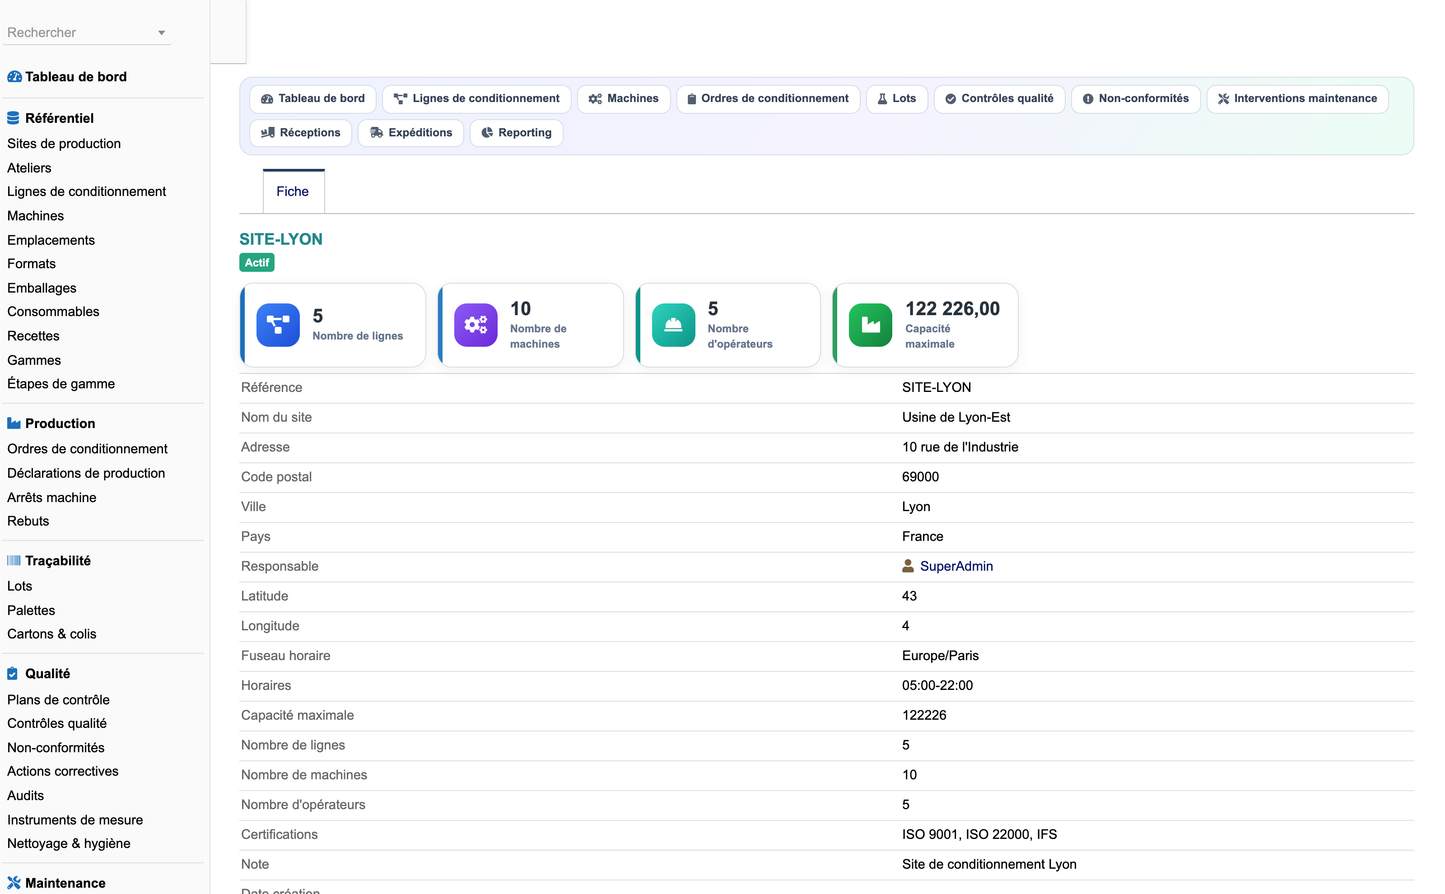Open the SuperAdmin responsable link
Screen dimensions: 1445x894
pos(956,566)
